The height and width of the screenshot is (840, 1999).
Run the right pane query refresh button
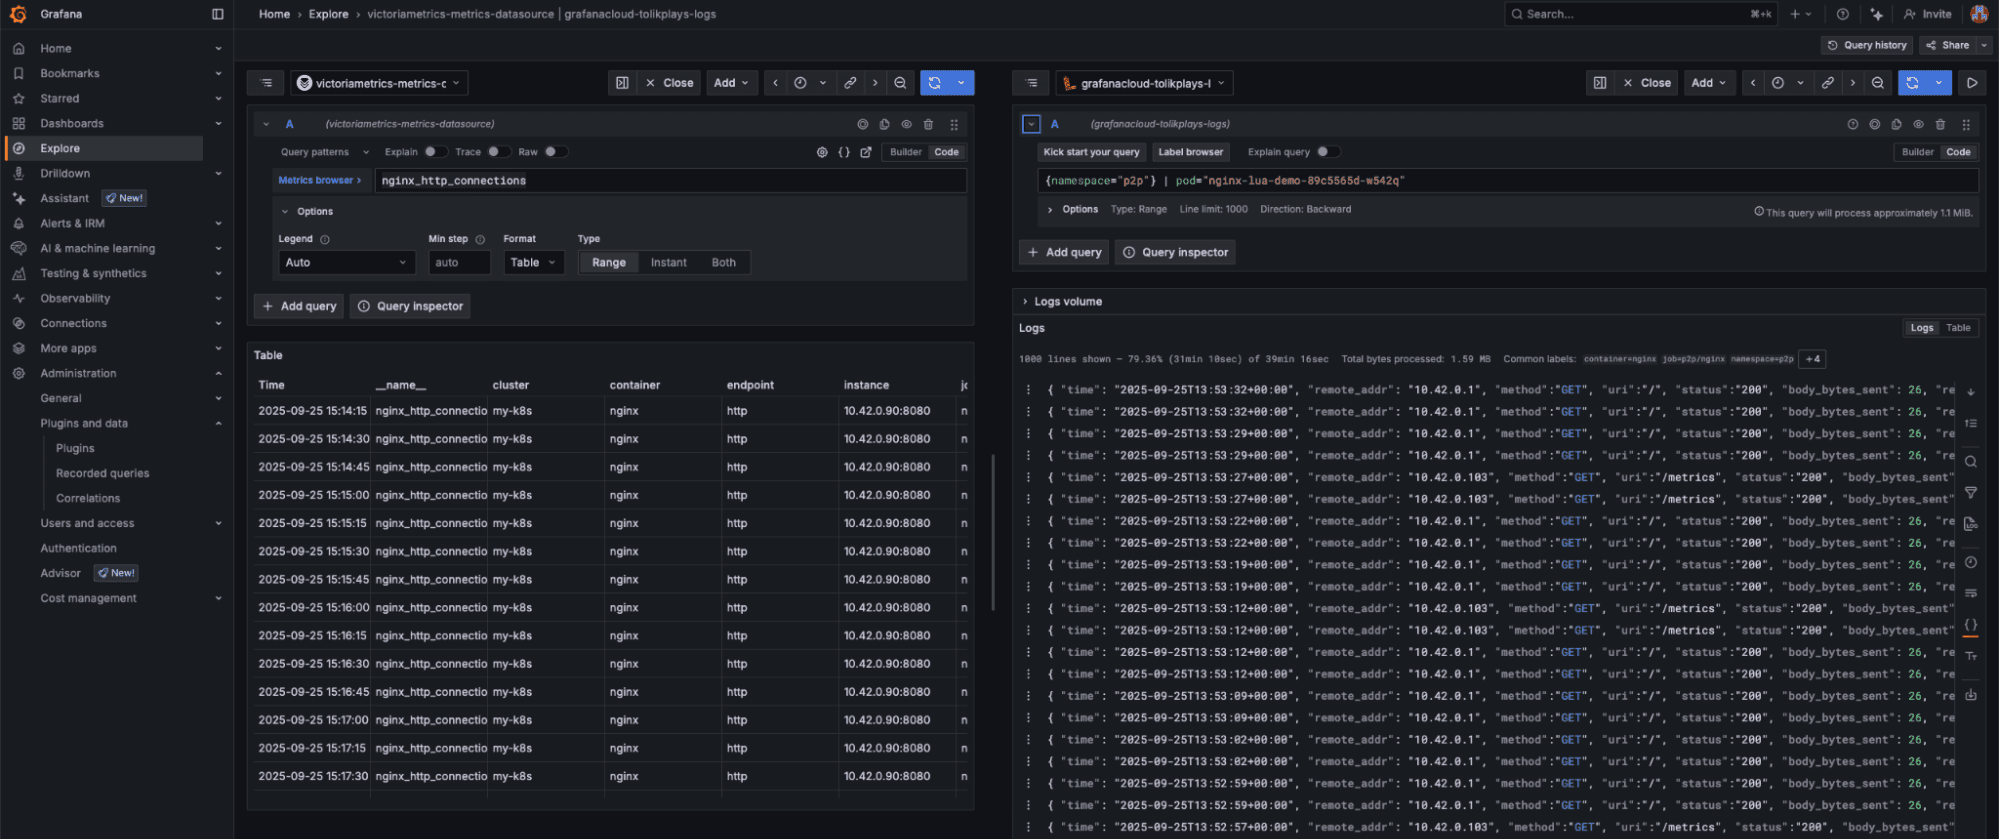(x=1912, y=83)
